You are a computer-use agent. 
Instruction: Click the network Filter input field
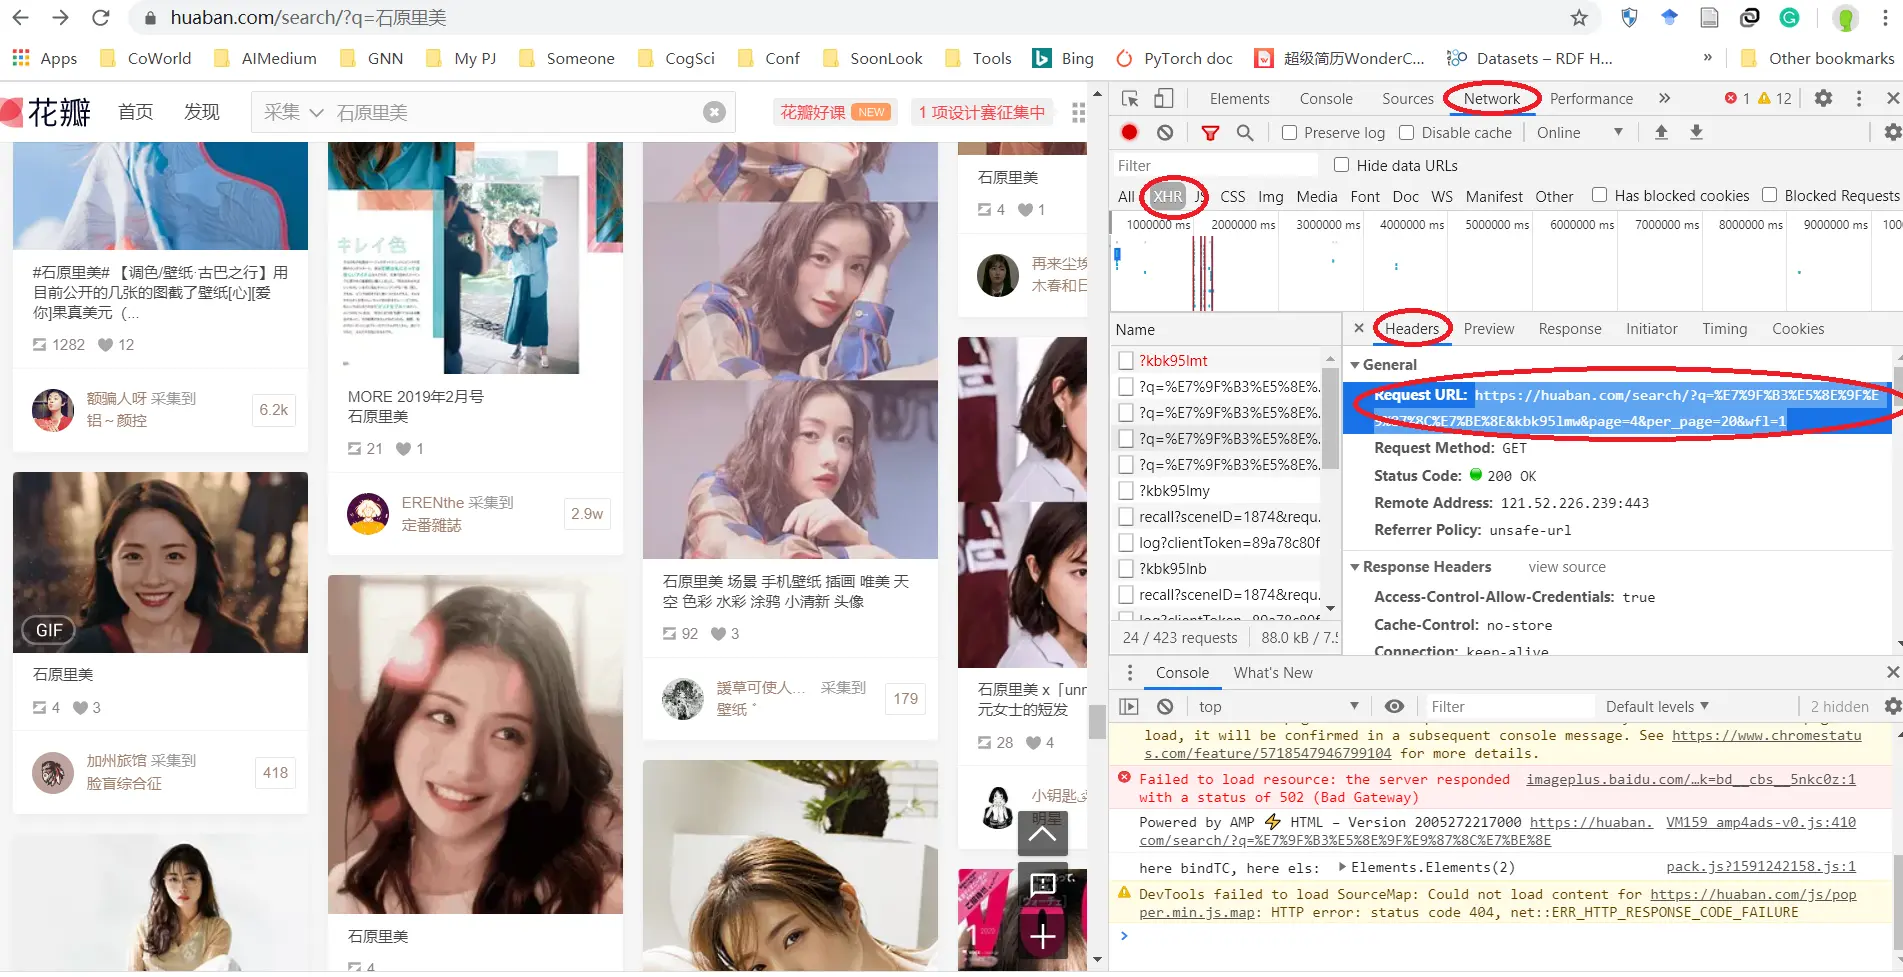point(1214,165)
